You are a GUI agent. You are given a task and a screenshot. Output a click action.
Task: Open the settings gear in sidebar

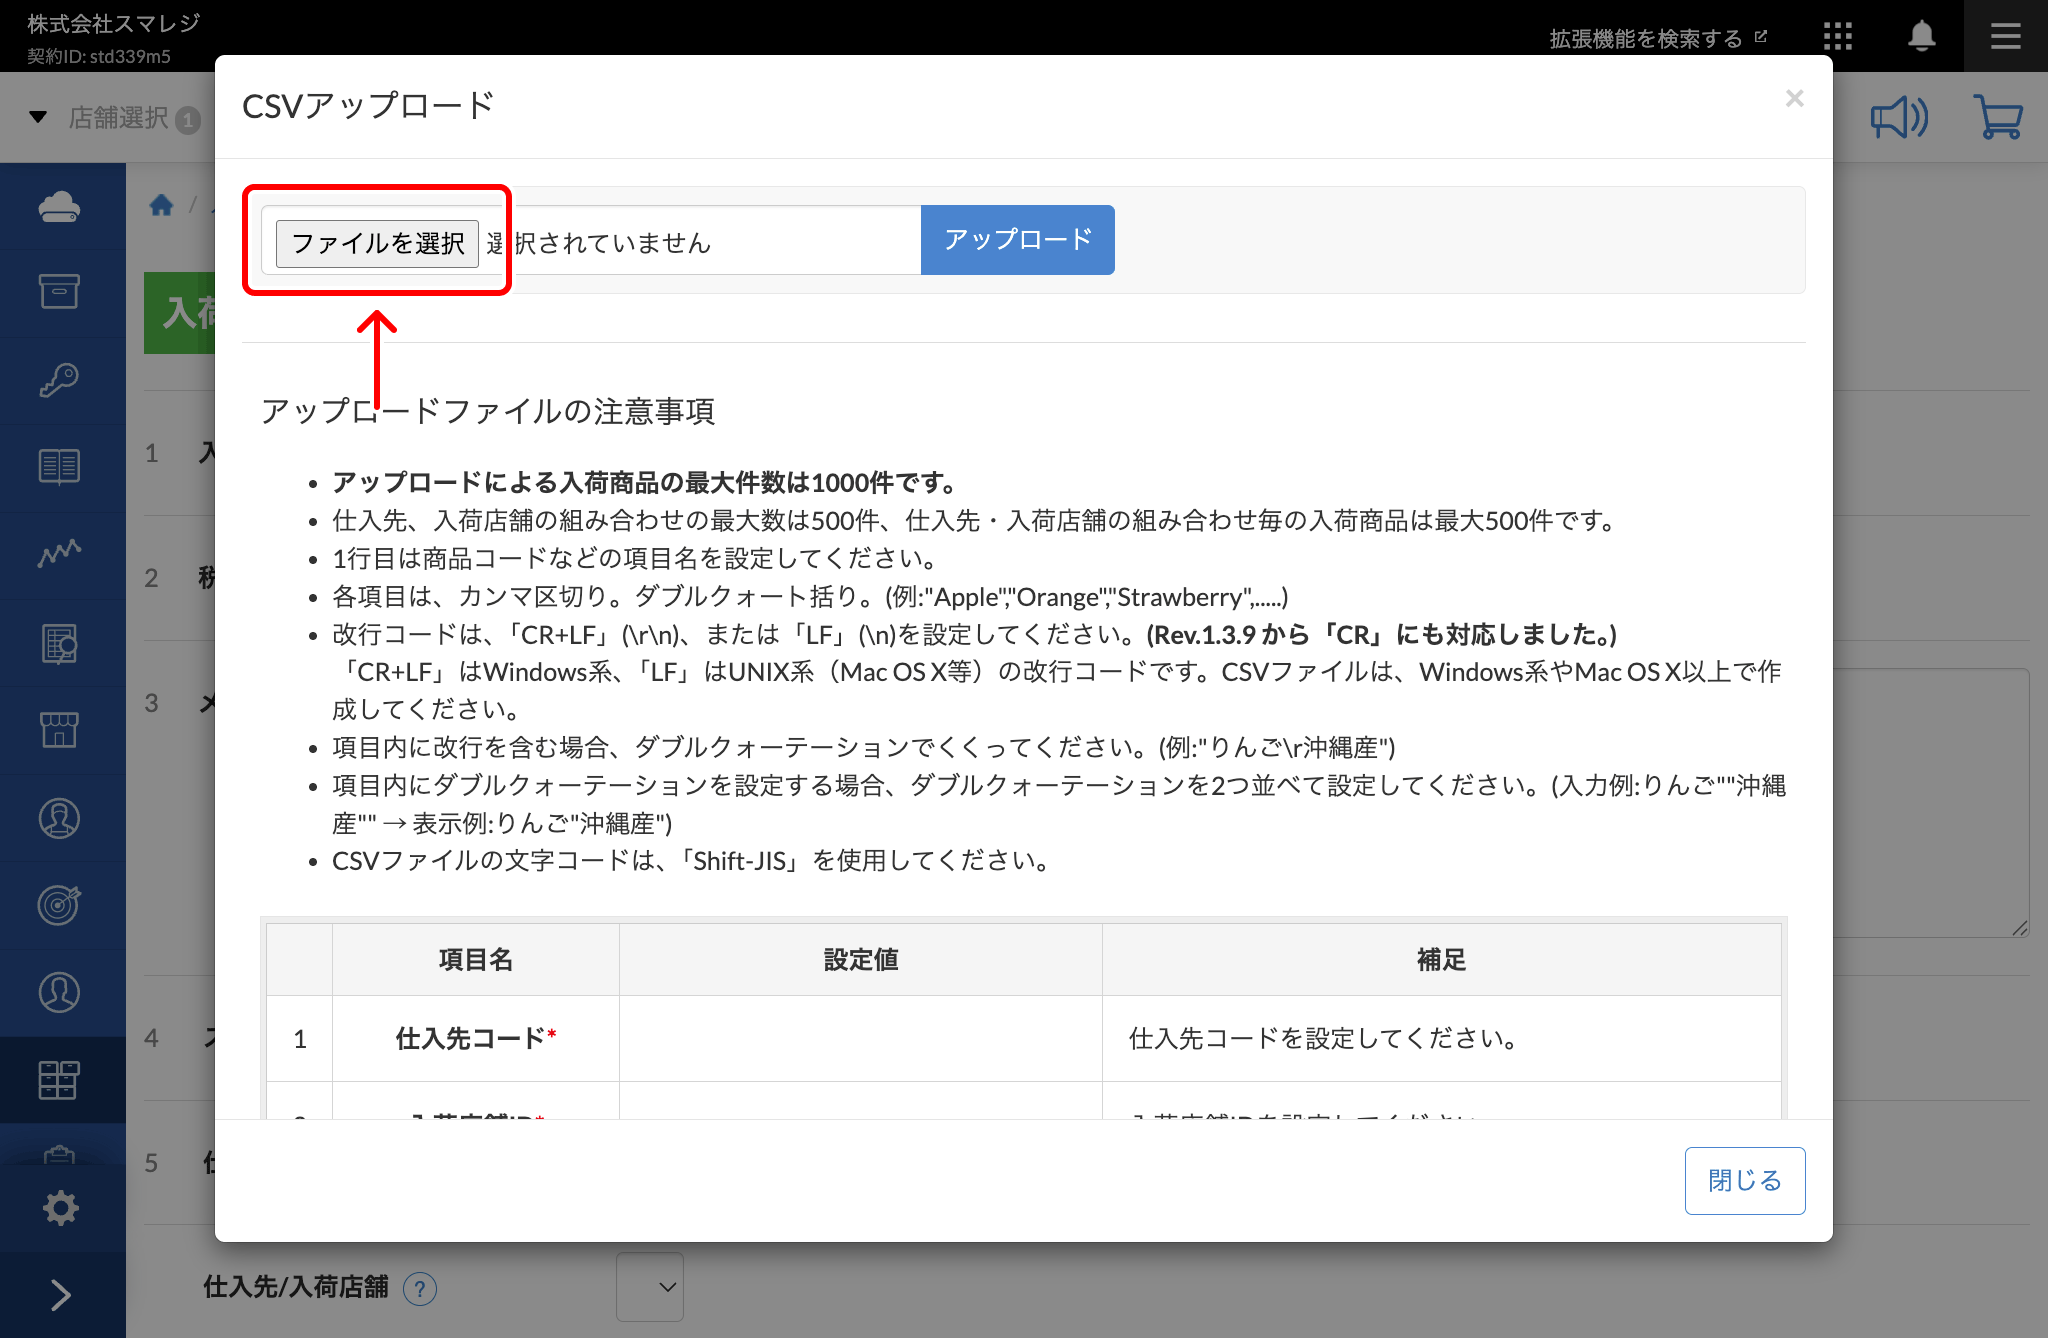(x=60, y=1208)
